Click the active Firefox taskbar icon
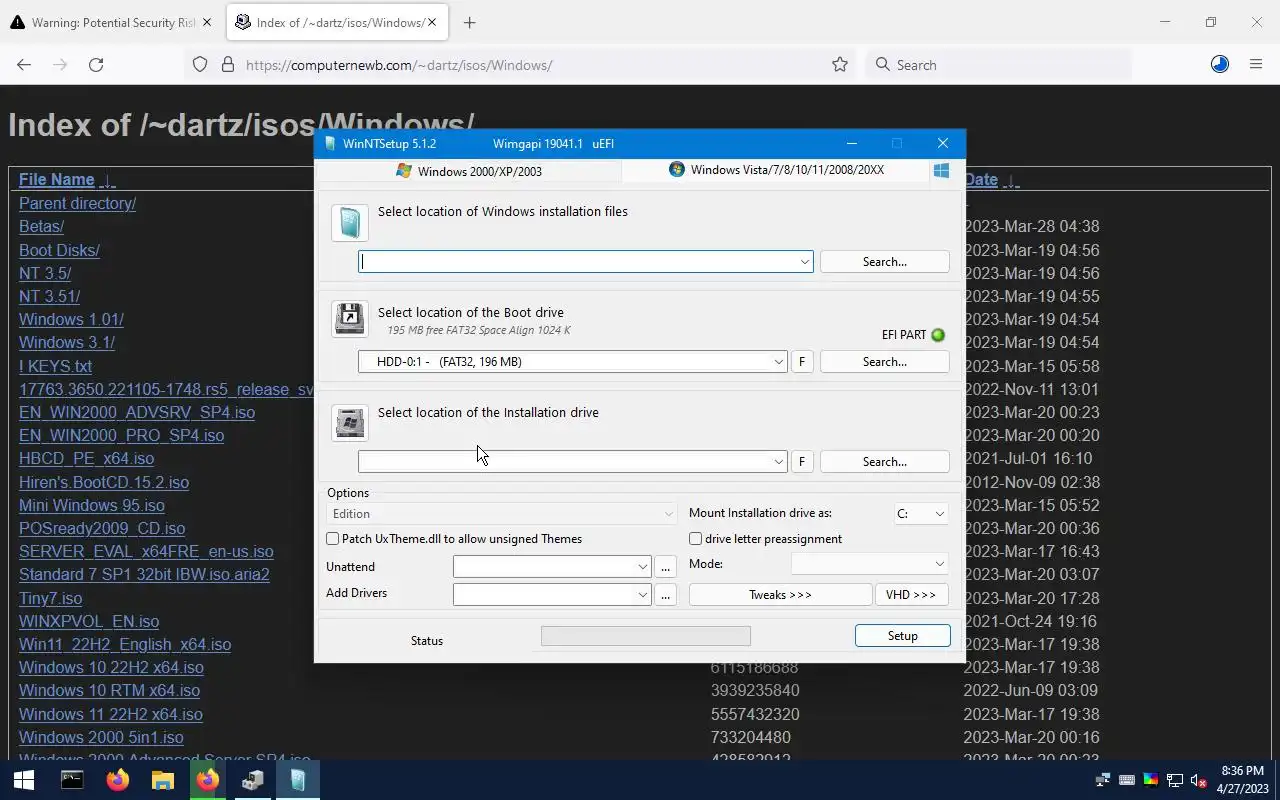Image resolution: width=1280 pixels, height=800 pixels. [x=207, y=780]
